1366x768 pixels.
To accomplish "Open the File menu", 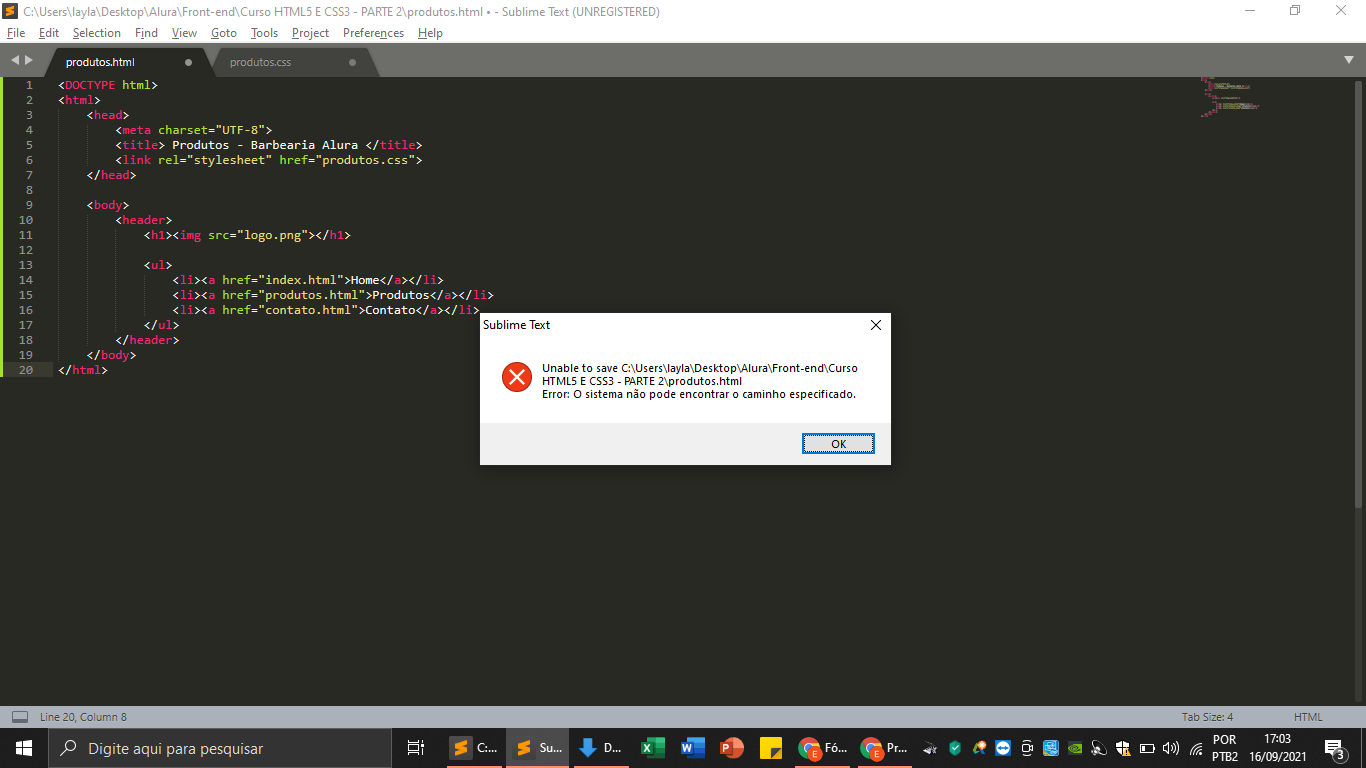I will [16, 33].
